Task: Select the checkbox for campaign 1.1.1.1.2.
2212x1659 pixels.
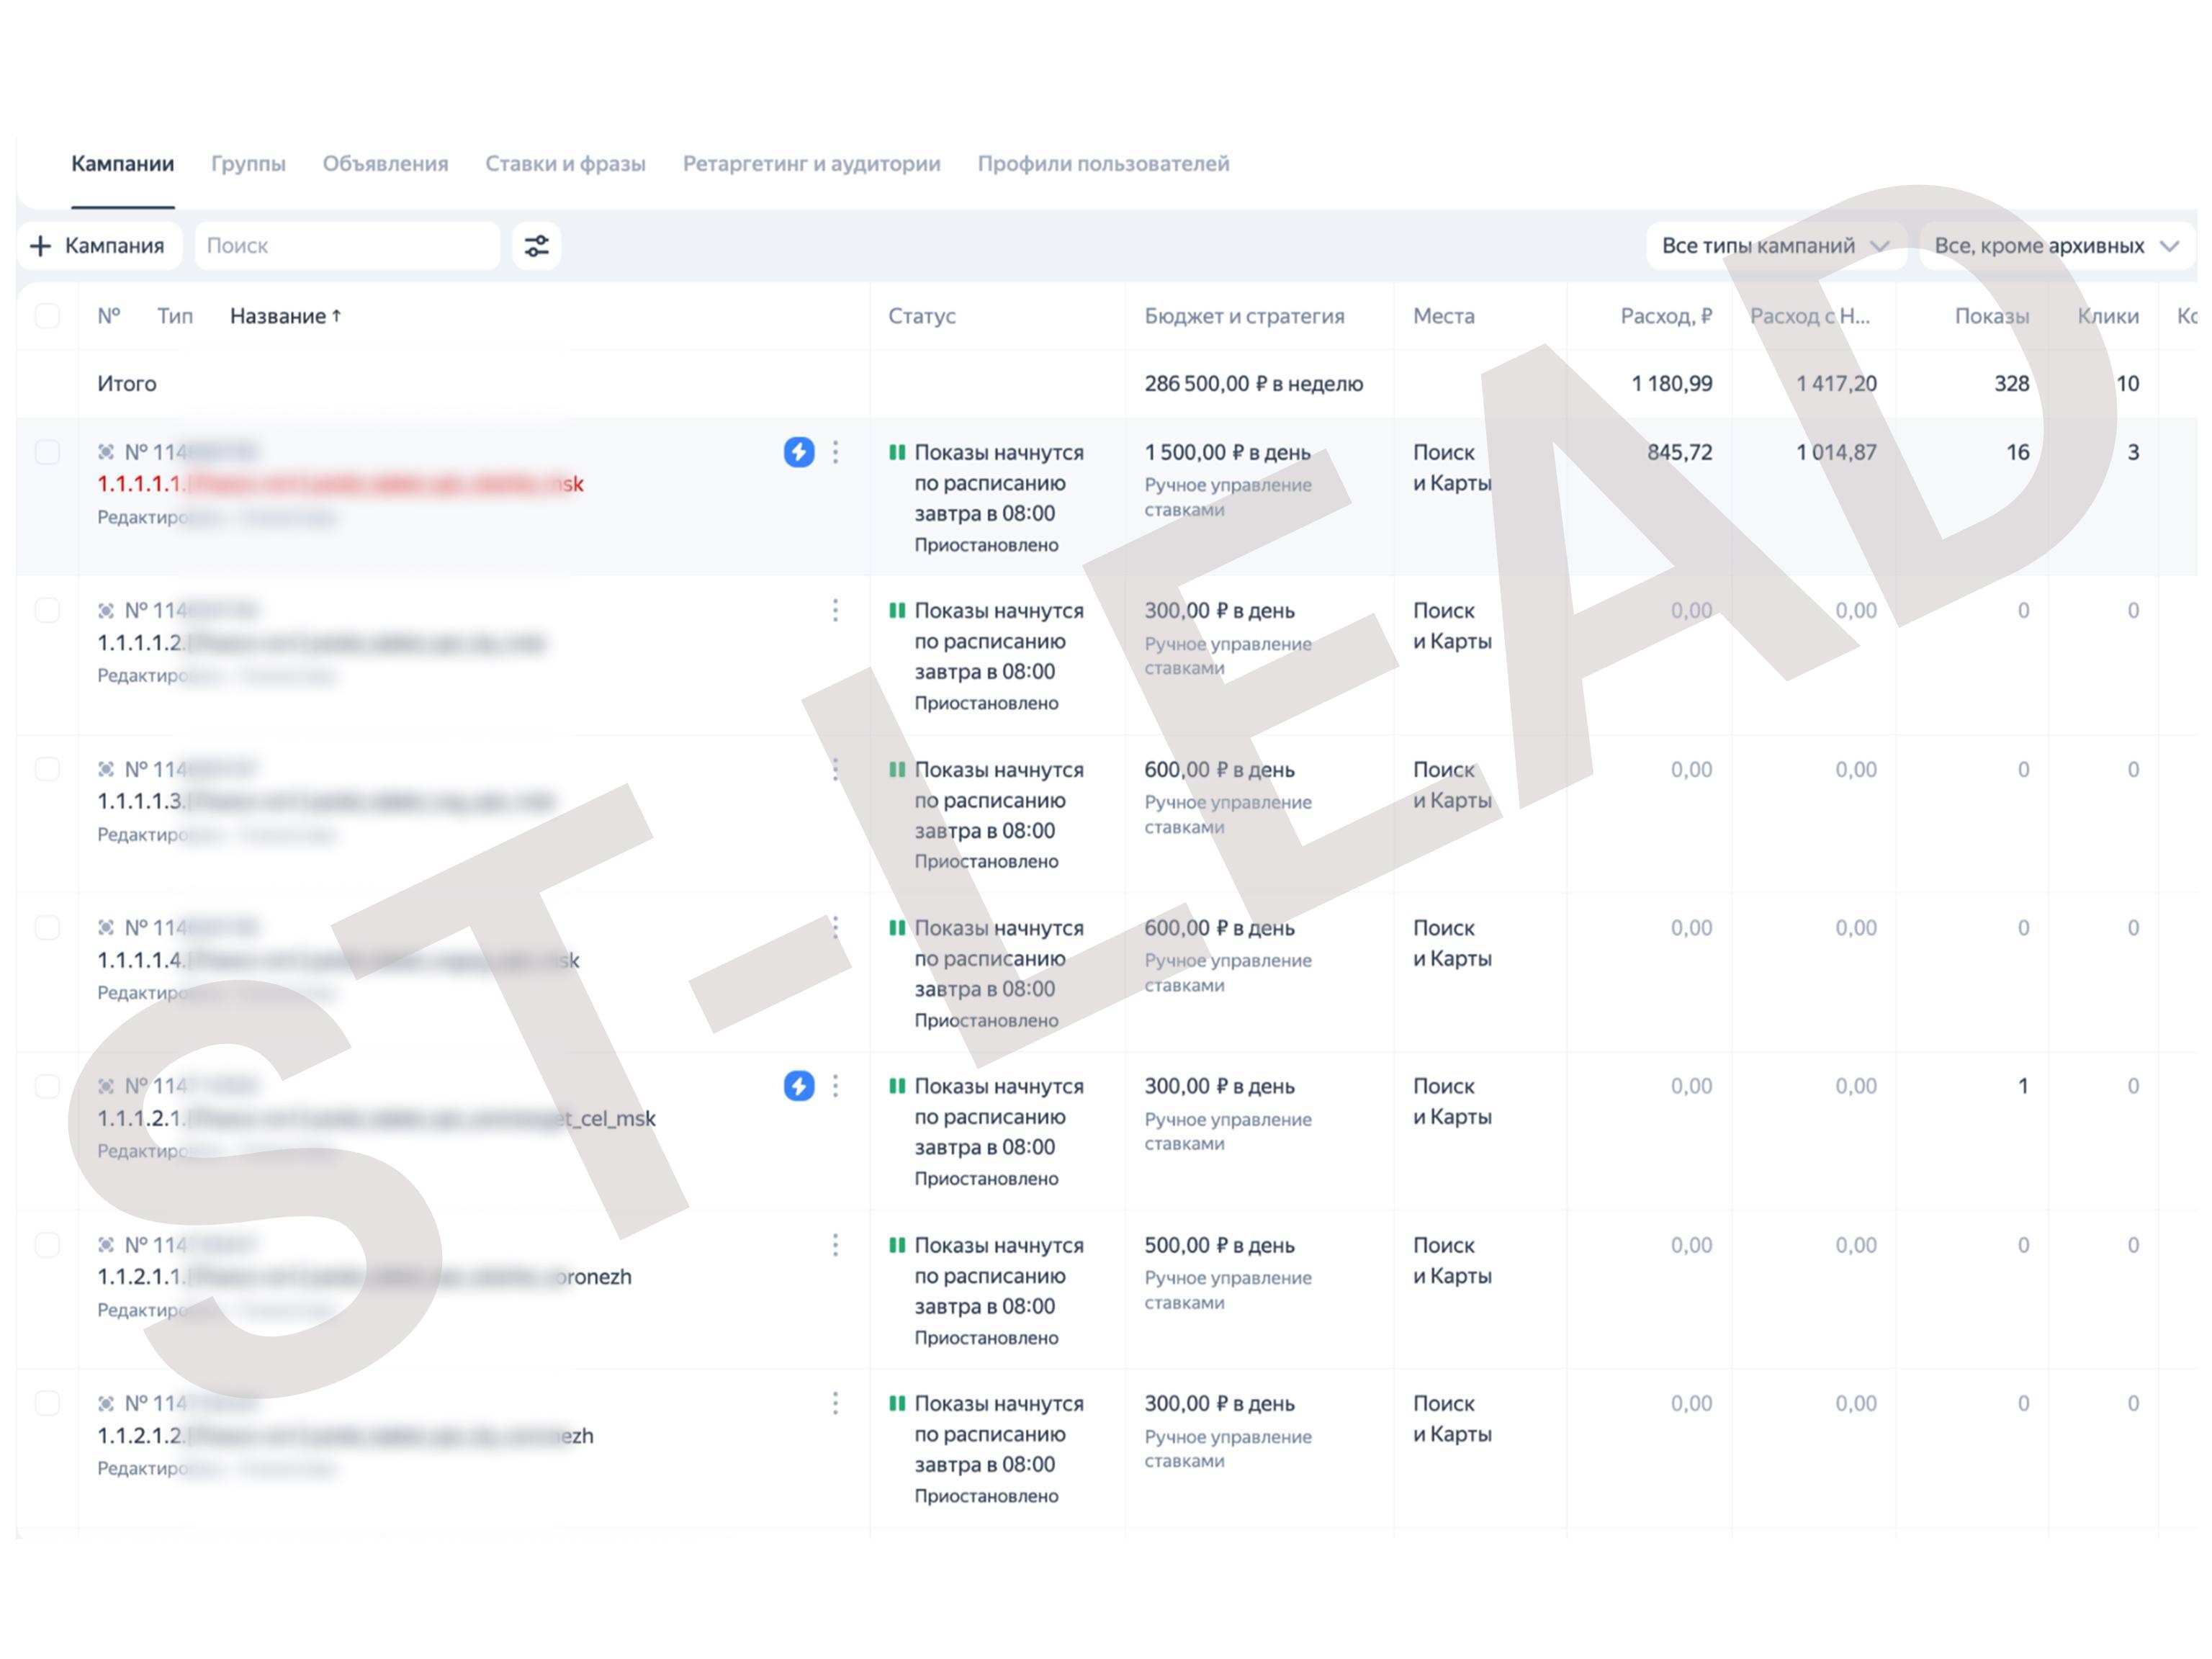Action: click(47, 610)
